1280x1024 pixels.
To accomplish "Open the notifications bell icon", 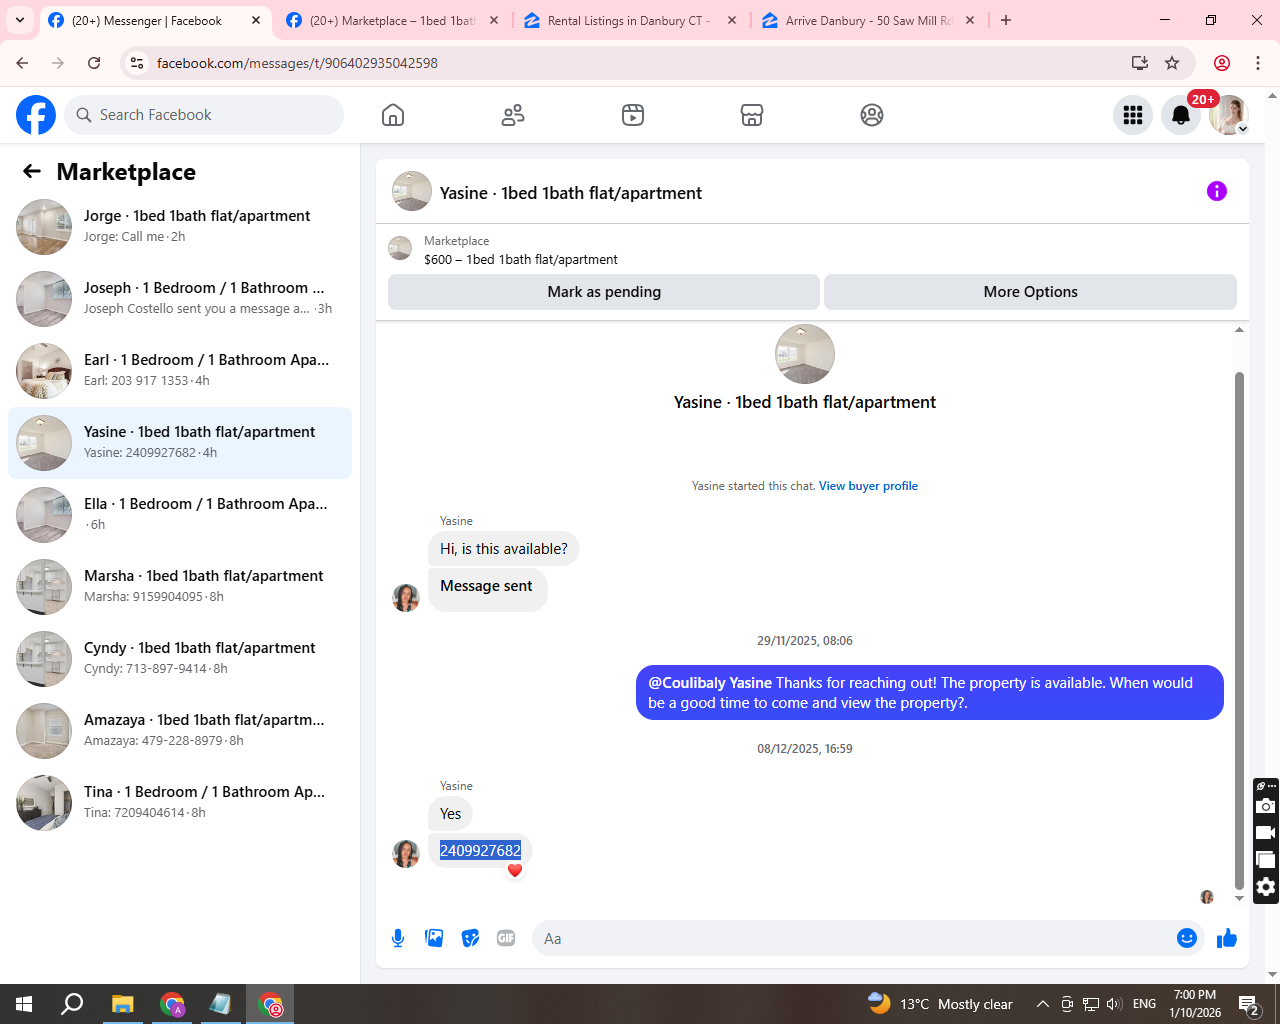I will tap(1181, 115).
